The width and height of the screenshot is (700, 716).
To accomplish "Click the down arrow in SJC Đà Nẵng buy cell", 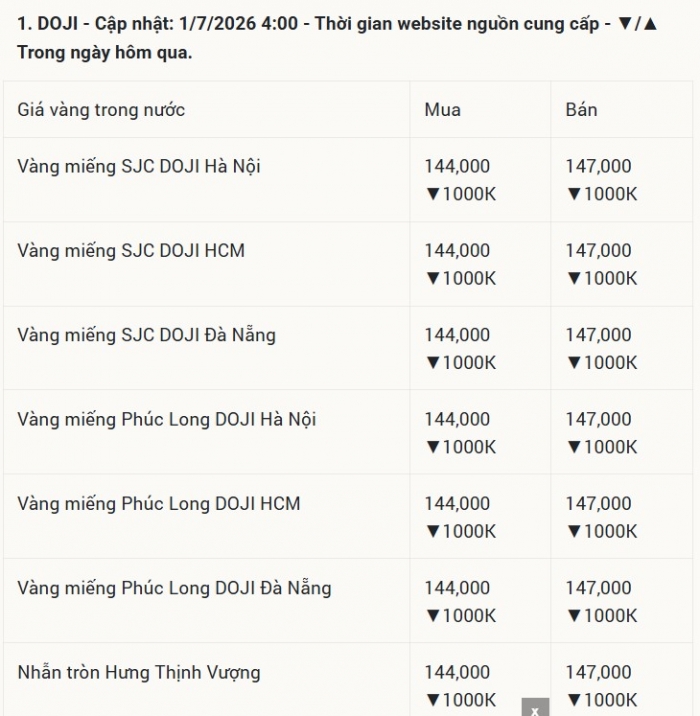I will pyautogui.click(x=432, y=363).
